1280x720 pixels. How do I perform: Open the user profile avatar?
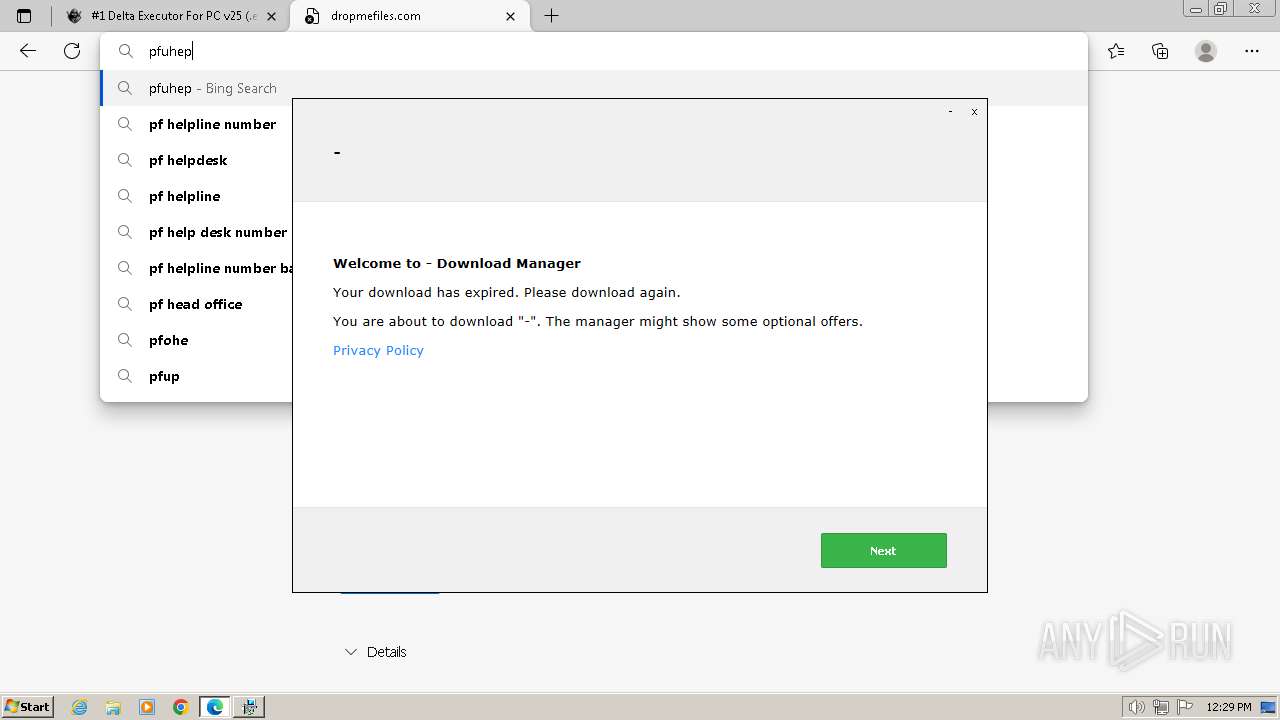click(1206, 51)
